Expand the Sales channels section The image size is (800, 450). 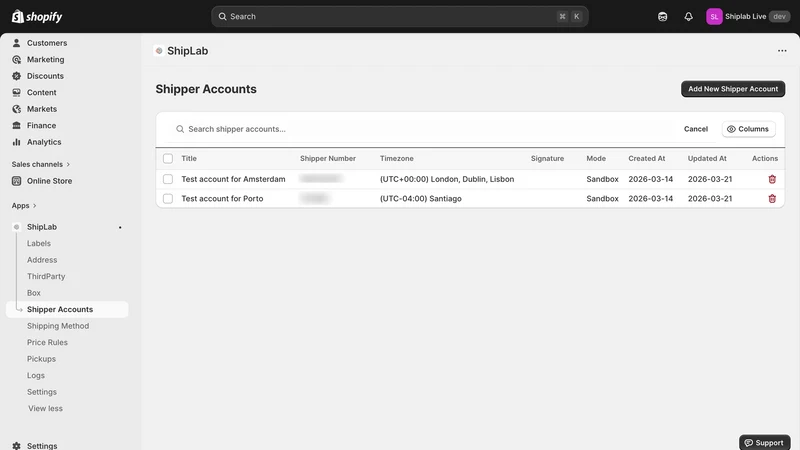click(x=41, y=164)
